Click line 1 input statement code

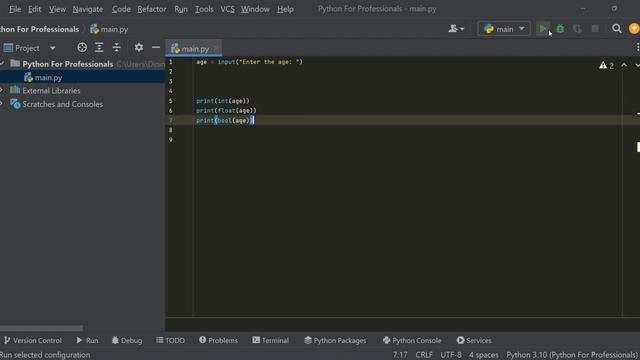249,62
